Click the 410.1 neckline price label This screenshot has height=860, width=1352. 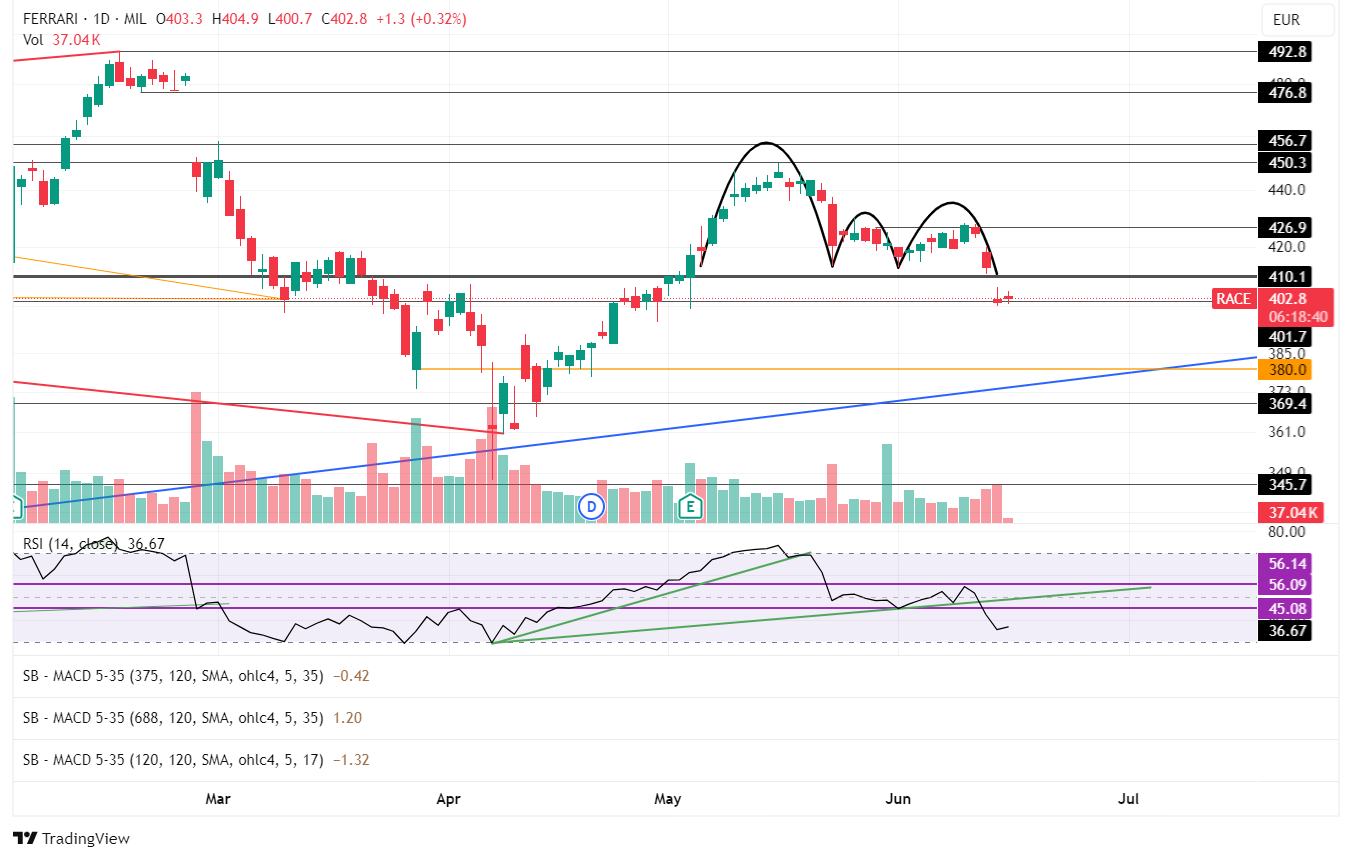pyautogui.click(x=1283, y=276)
